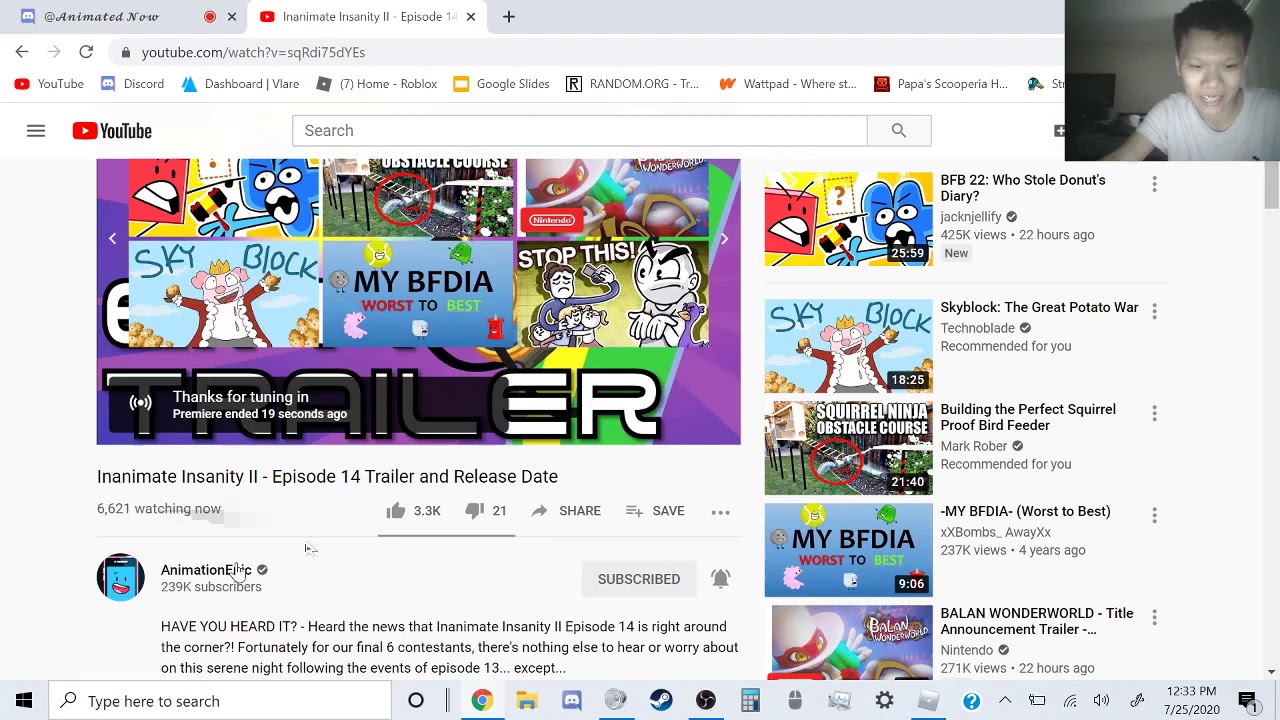The width and height of the screenshot is (1280, 720).
Task: Open Cortana circle in taskbar
Action: point(416,701)
